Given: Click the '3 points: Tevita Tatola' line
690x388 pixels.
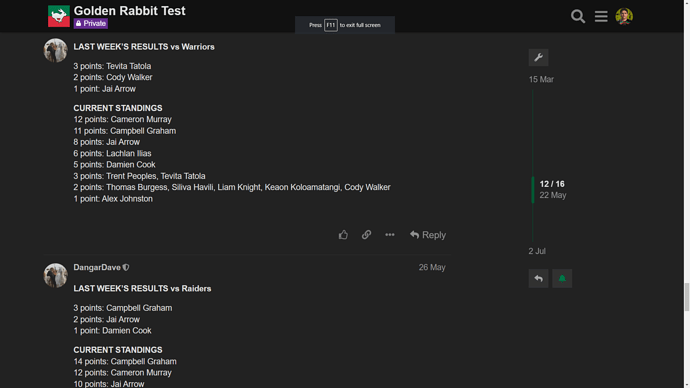Looking at the screenshot, I should pos(112,66).
